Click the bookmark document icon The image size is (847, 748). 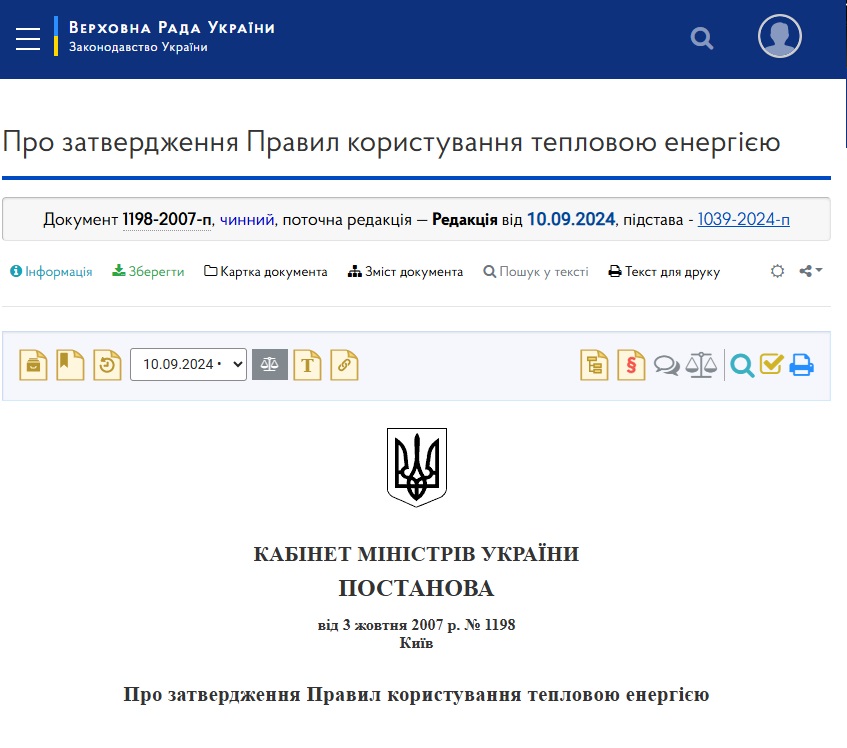70,365
